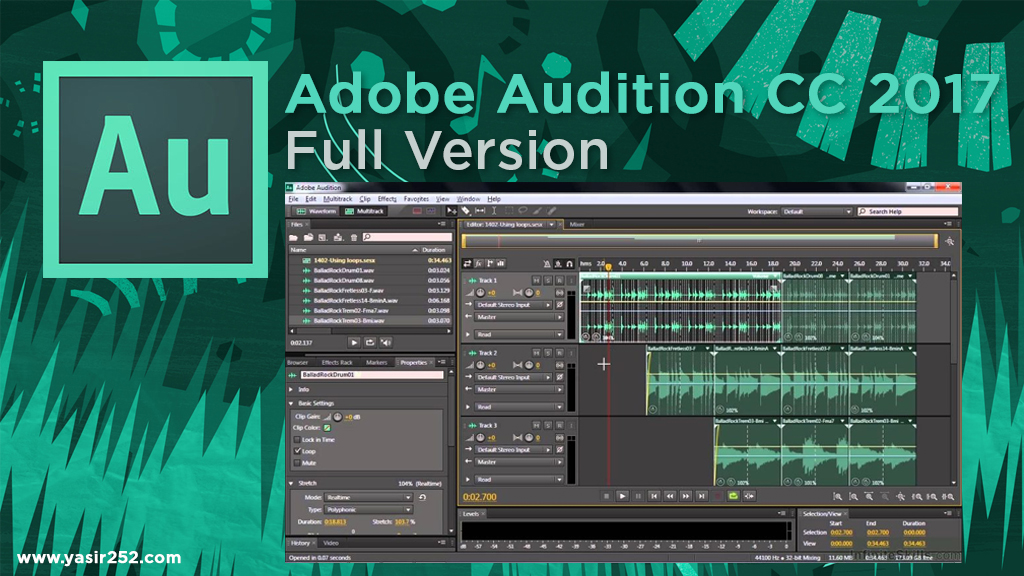Click the Track 1 volume knob
This screenshot has width=1024, height=576.
(480, 293)
